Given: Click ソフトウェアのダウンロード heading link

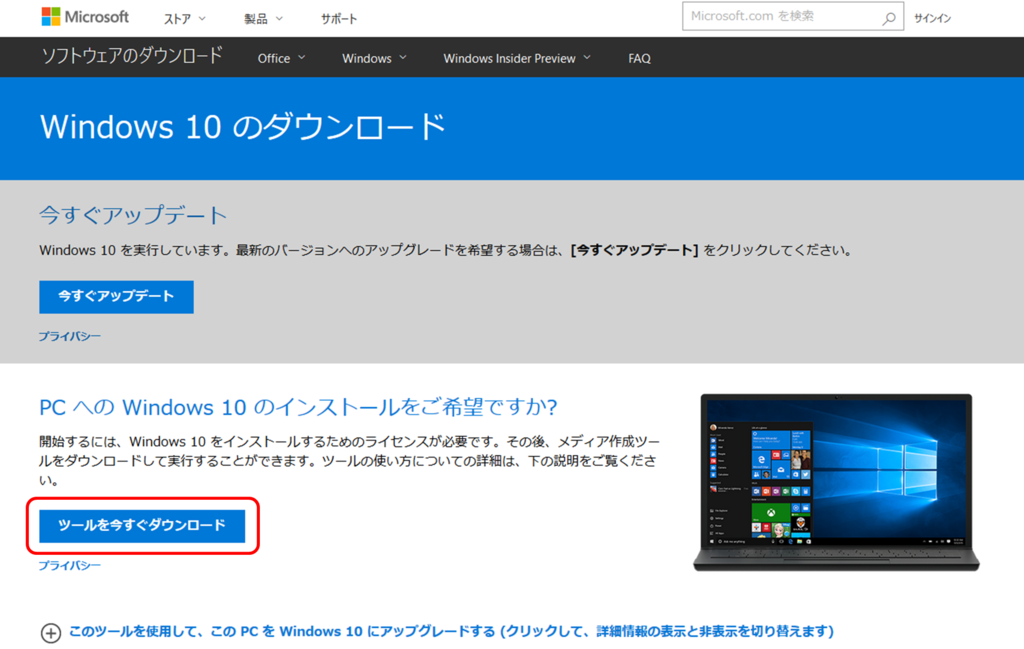Looking at the screenshot, I should [132, 56].
